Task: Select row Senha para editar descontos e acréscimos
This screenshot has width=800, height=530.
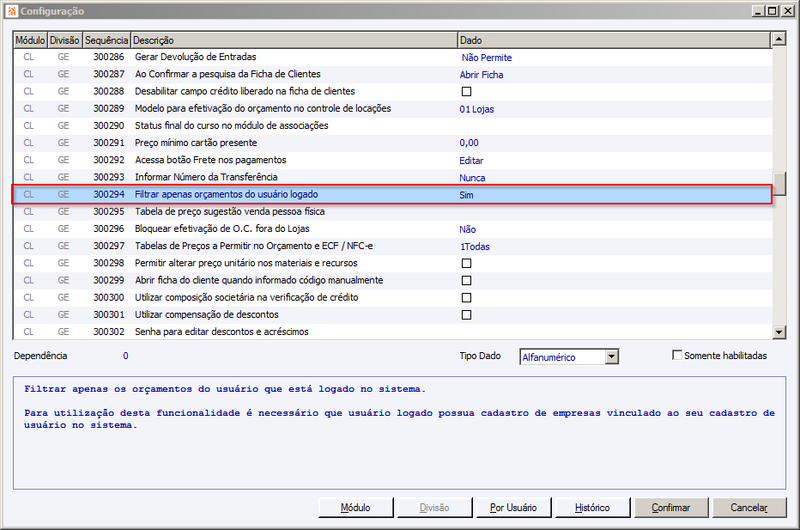Action: coord(392,332)
